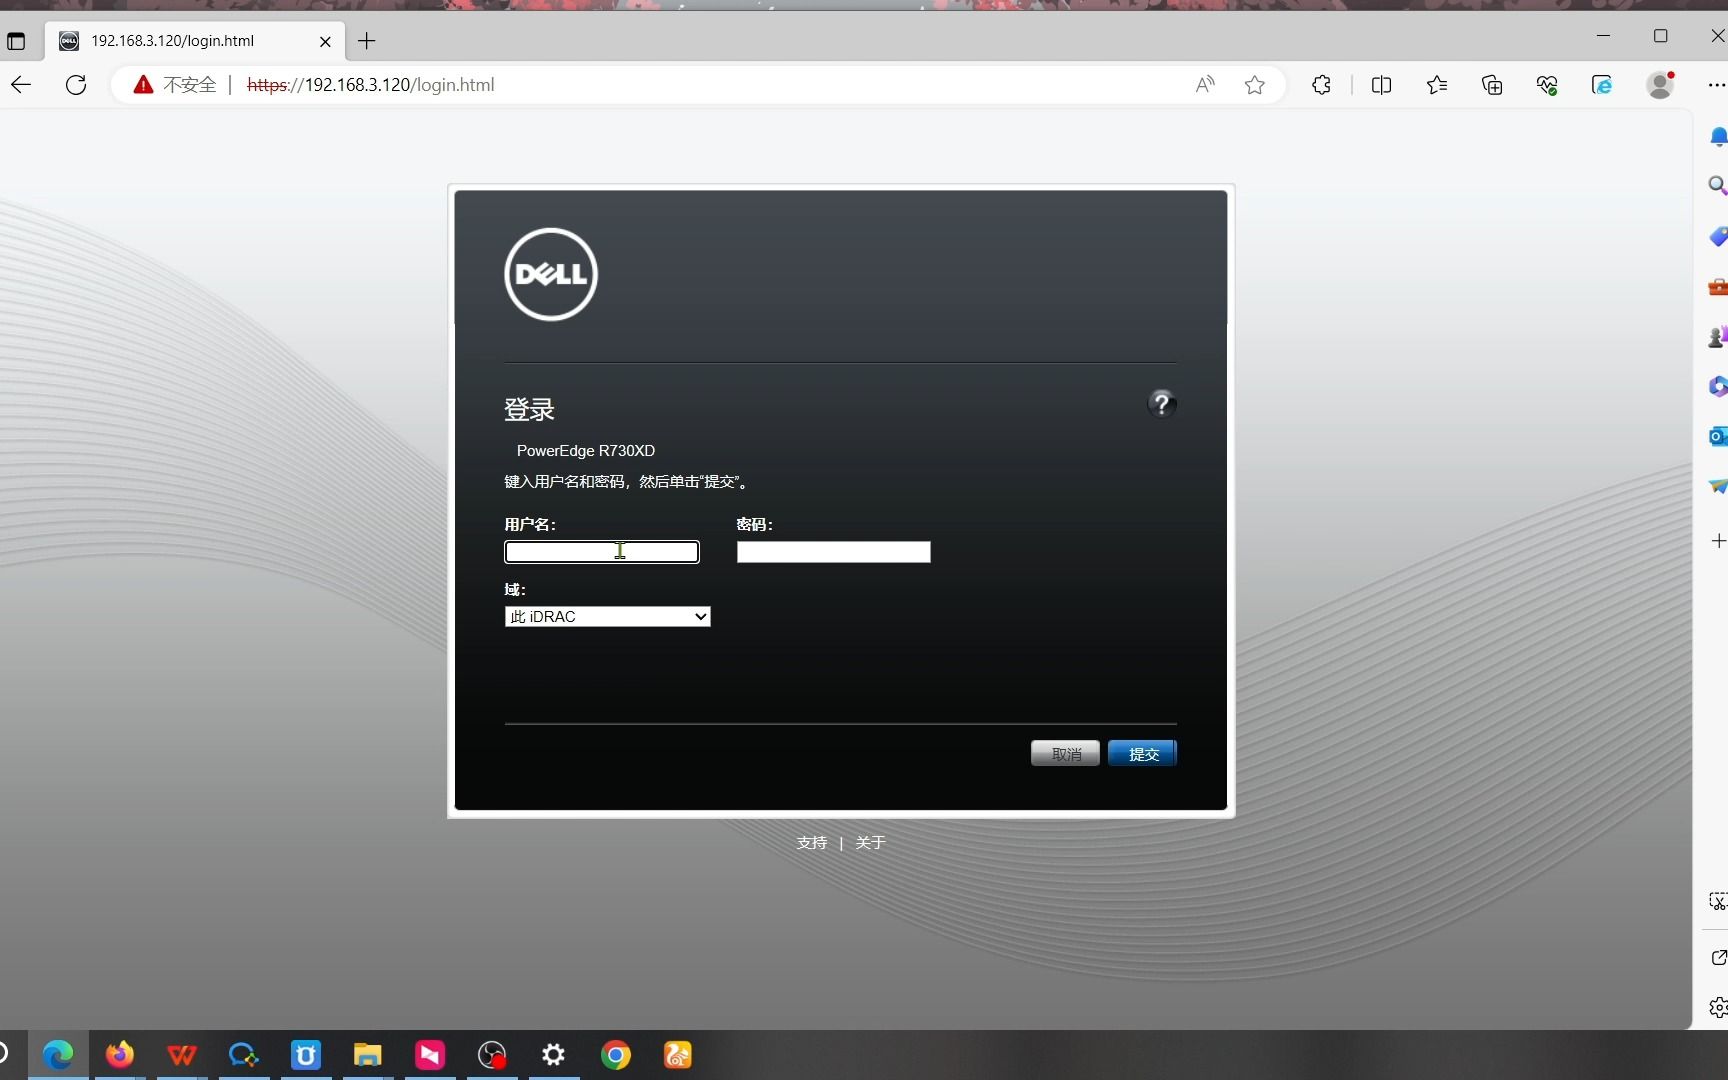Open sidebar screenshot icon
Image resolution: width=1728 pixels, height=1080 pixels.
click(1717, 901)
